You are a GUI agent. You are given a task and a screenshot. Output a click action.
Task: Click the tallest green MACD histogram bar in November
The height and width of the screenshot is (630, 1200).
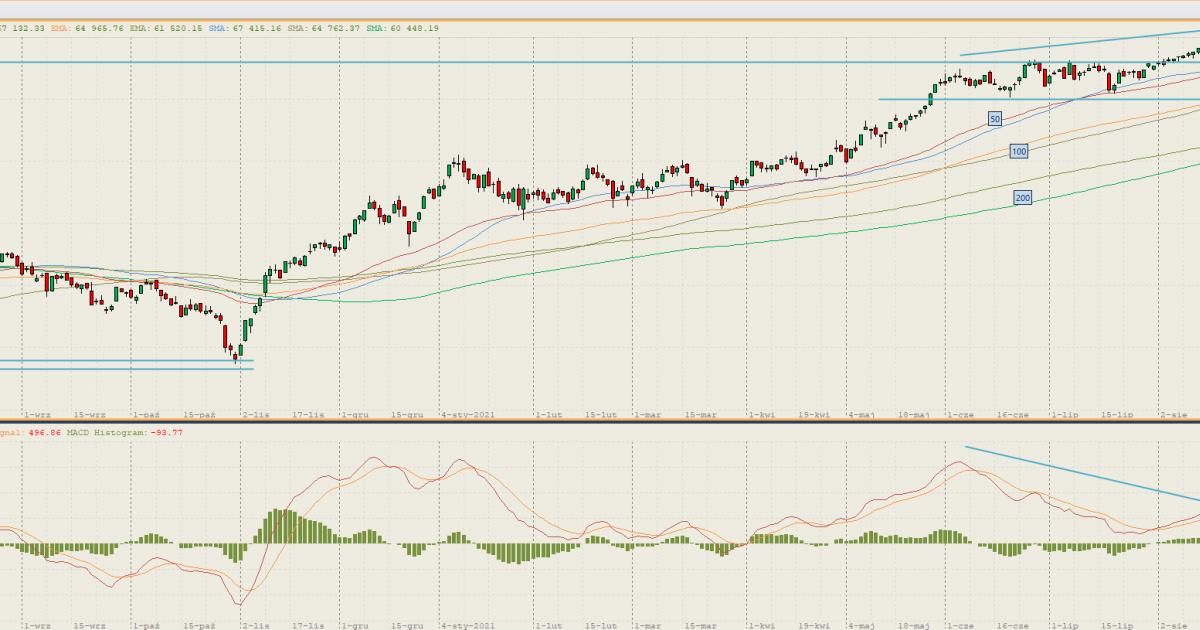click(x=282, y=527)
